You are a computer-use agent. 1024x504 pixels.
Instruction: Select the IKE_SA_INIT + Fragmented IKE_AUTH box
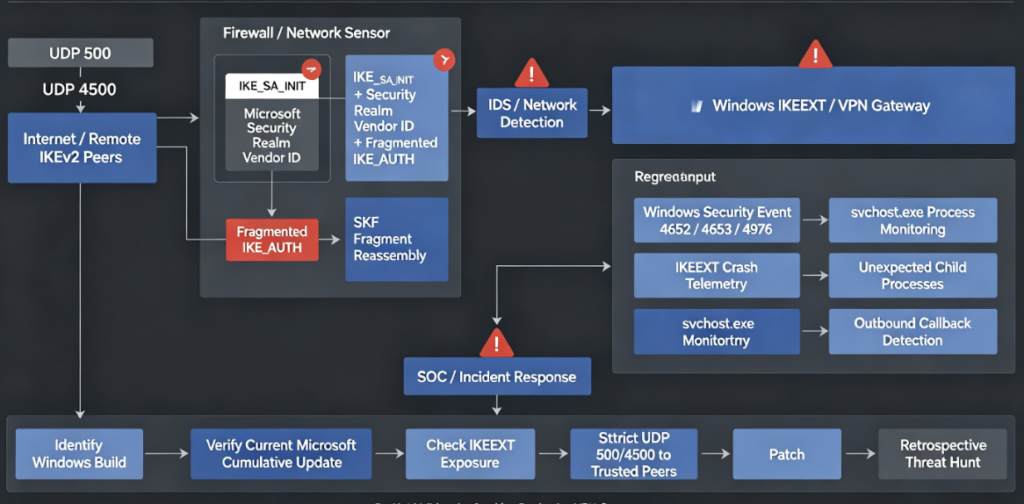[397, 118]
